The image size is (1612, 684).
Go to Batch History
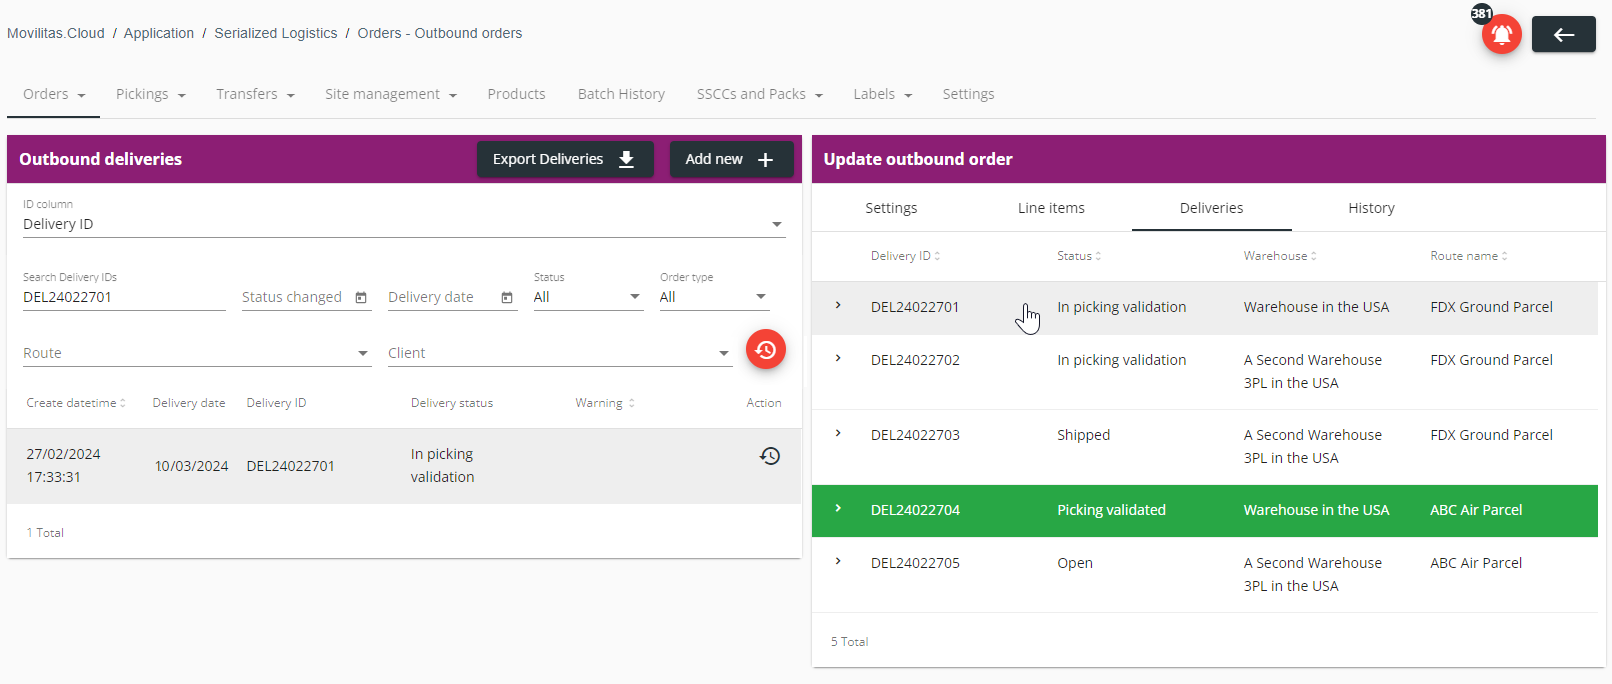point(621,94)
